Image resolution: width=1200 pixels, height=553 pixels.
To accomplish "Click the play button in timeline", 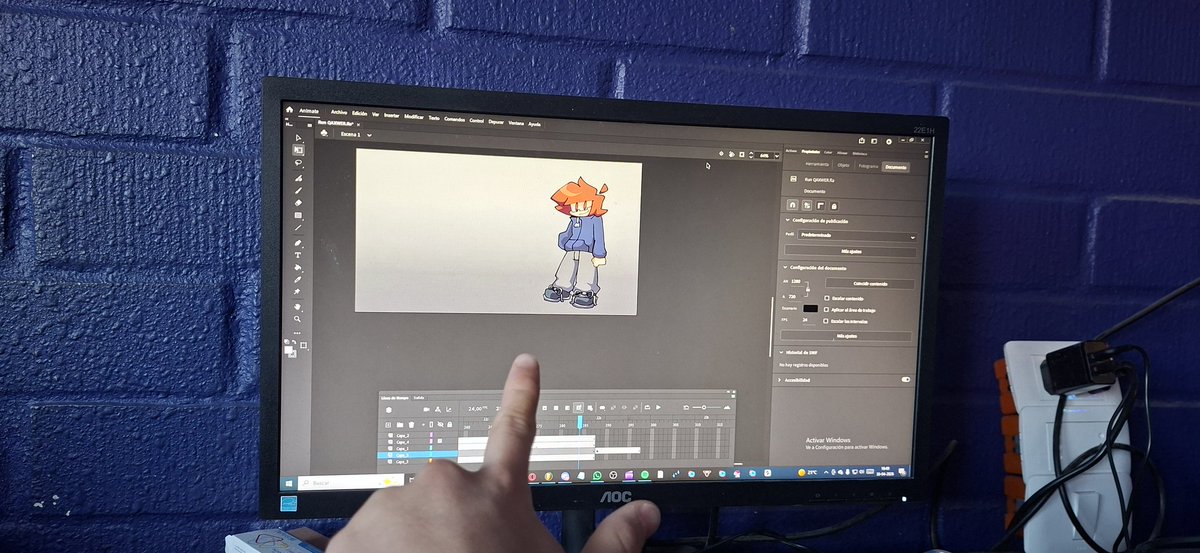I will click(658, 407).
